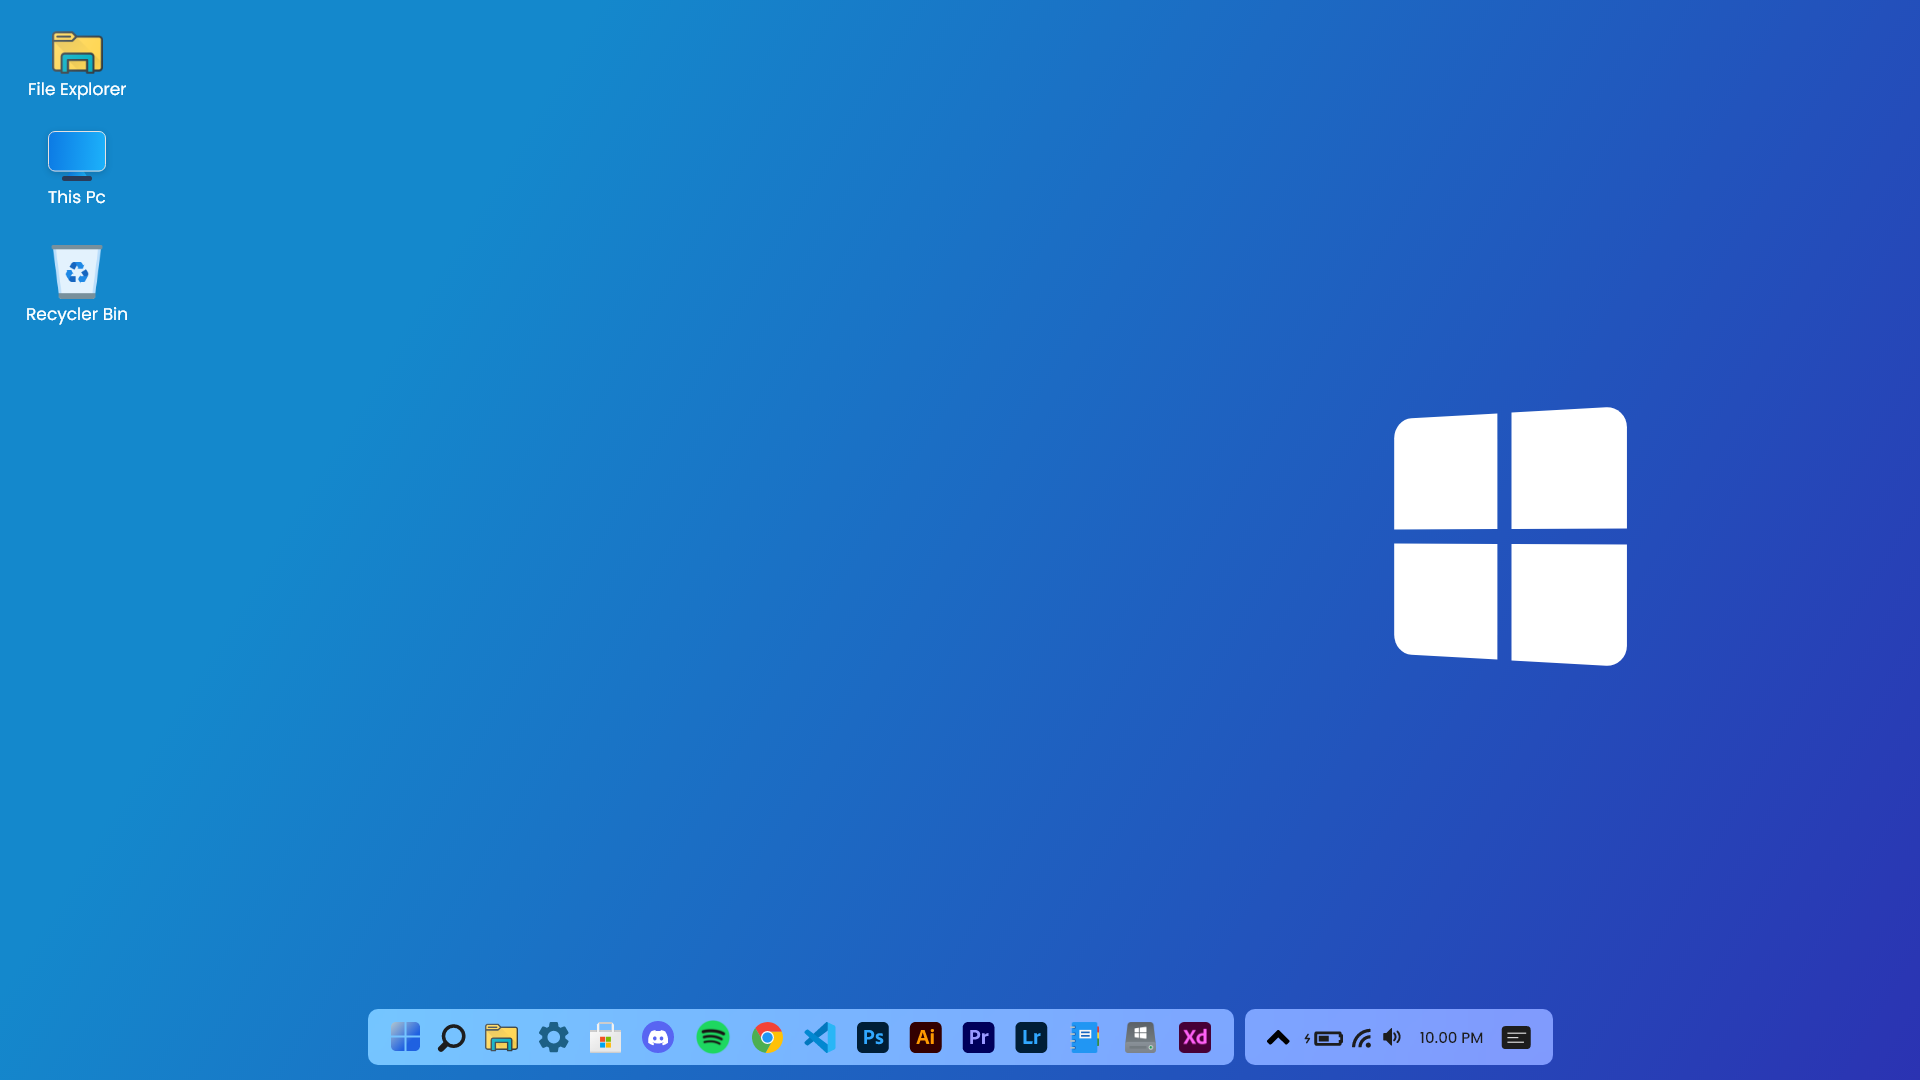The width and height of the screenshot is (1920, 1080).
Task: Open Photoshop from the taskbar
Action: (873, 1037)
